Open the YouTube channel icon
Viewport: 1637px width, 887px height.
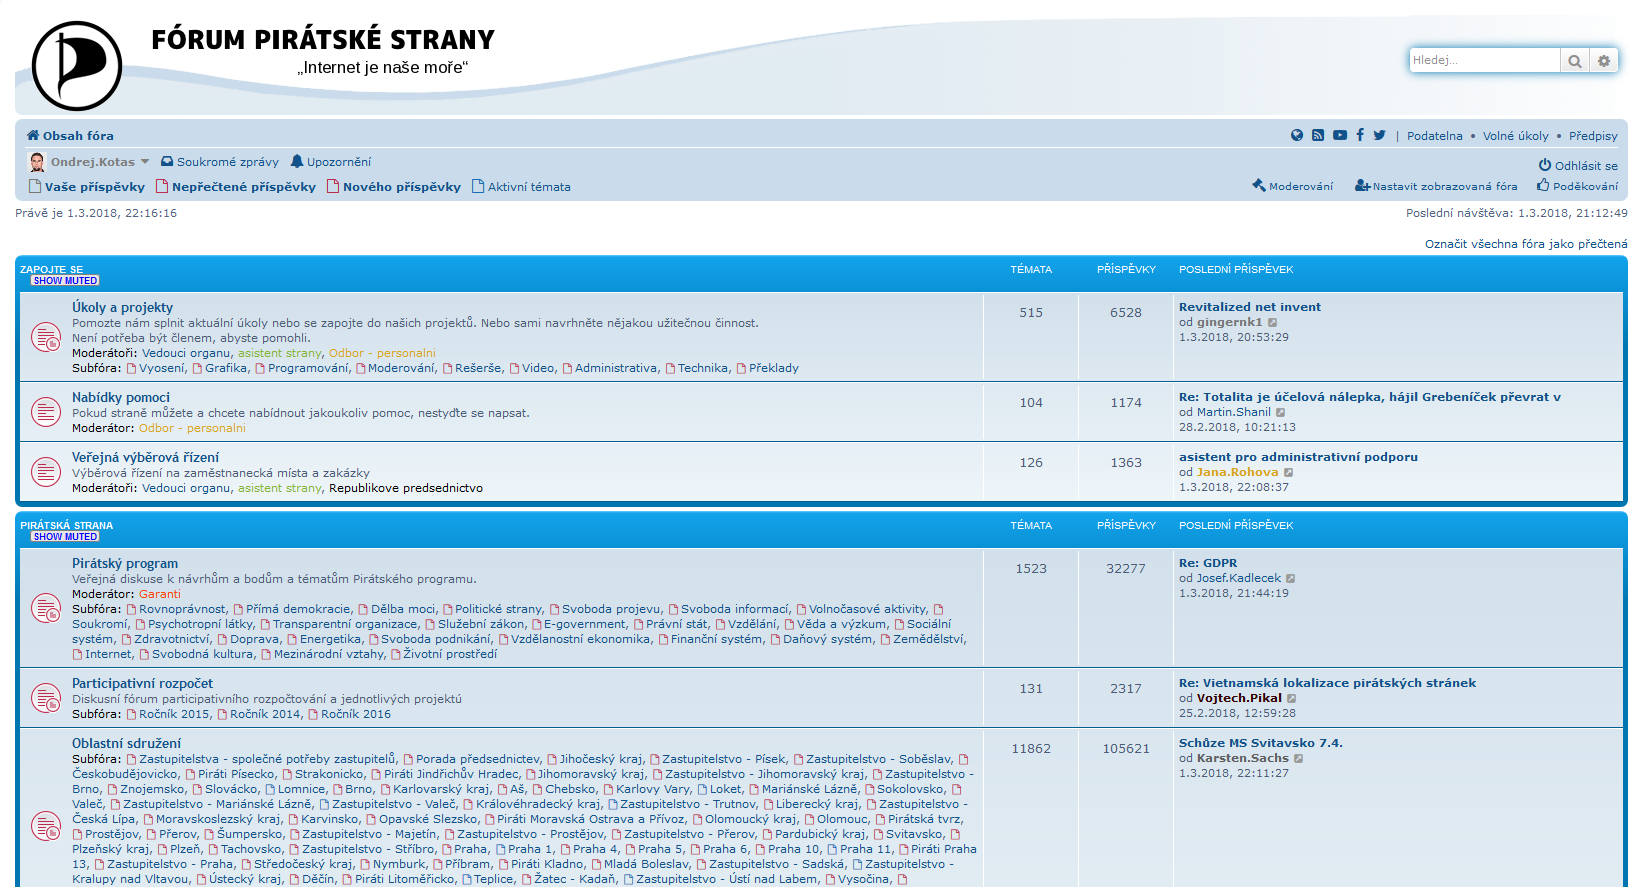[x=1340, y=136]
